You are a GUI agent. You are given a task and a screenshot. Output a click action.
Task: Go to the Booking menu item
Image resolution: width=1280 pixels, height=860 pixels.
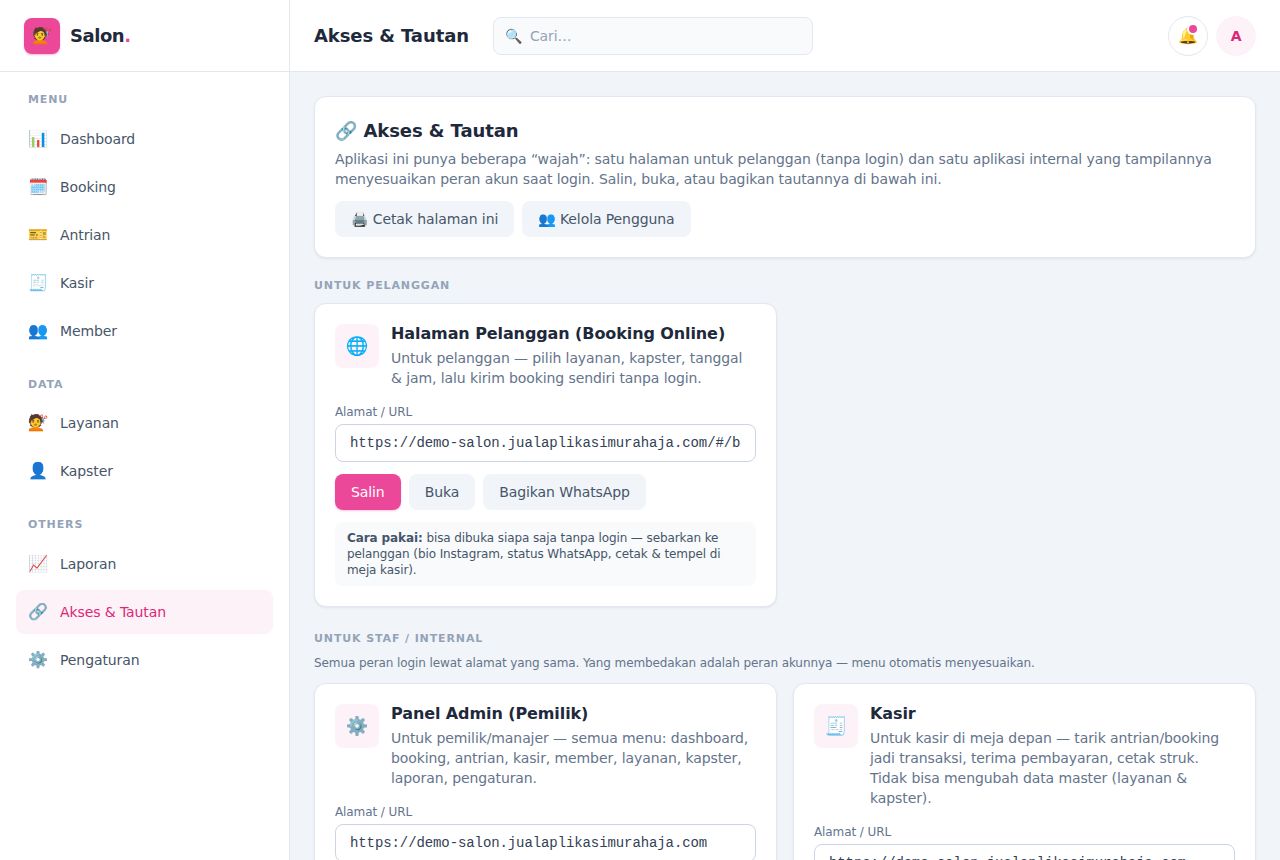144,187
